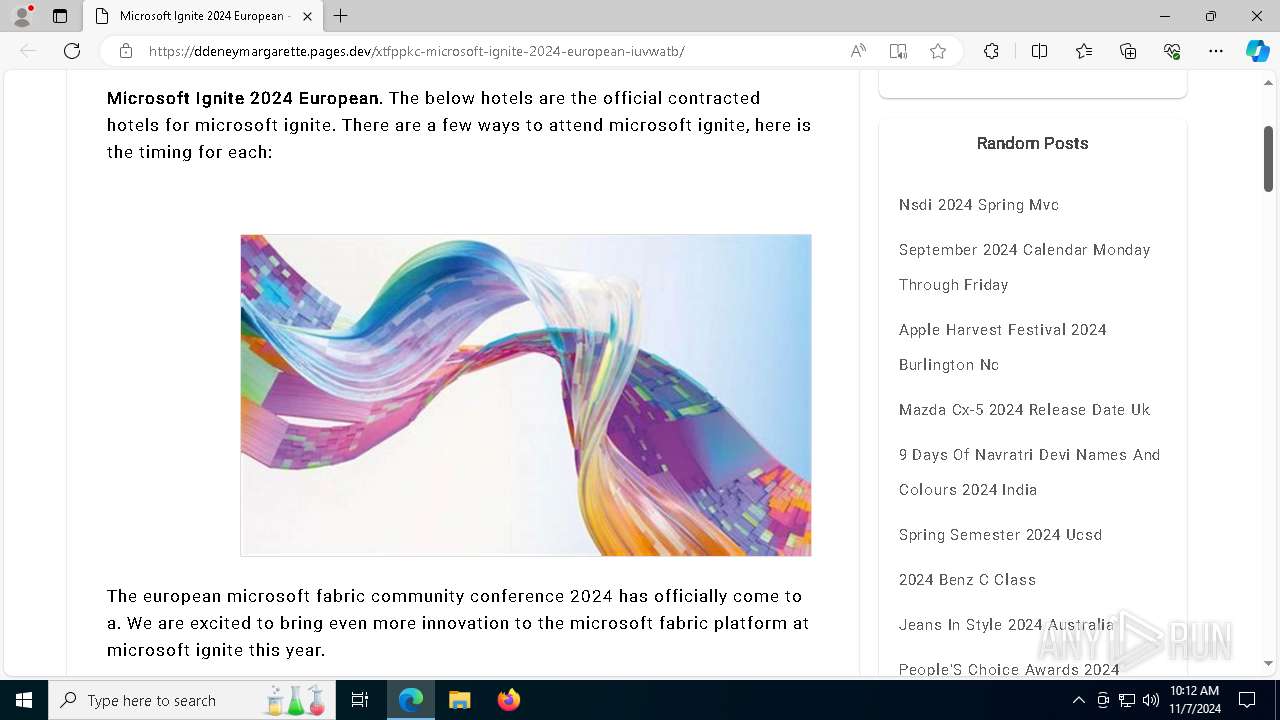
Task: Minimize the Edge window
Action: click(x=1165, y=16)
